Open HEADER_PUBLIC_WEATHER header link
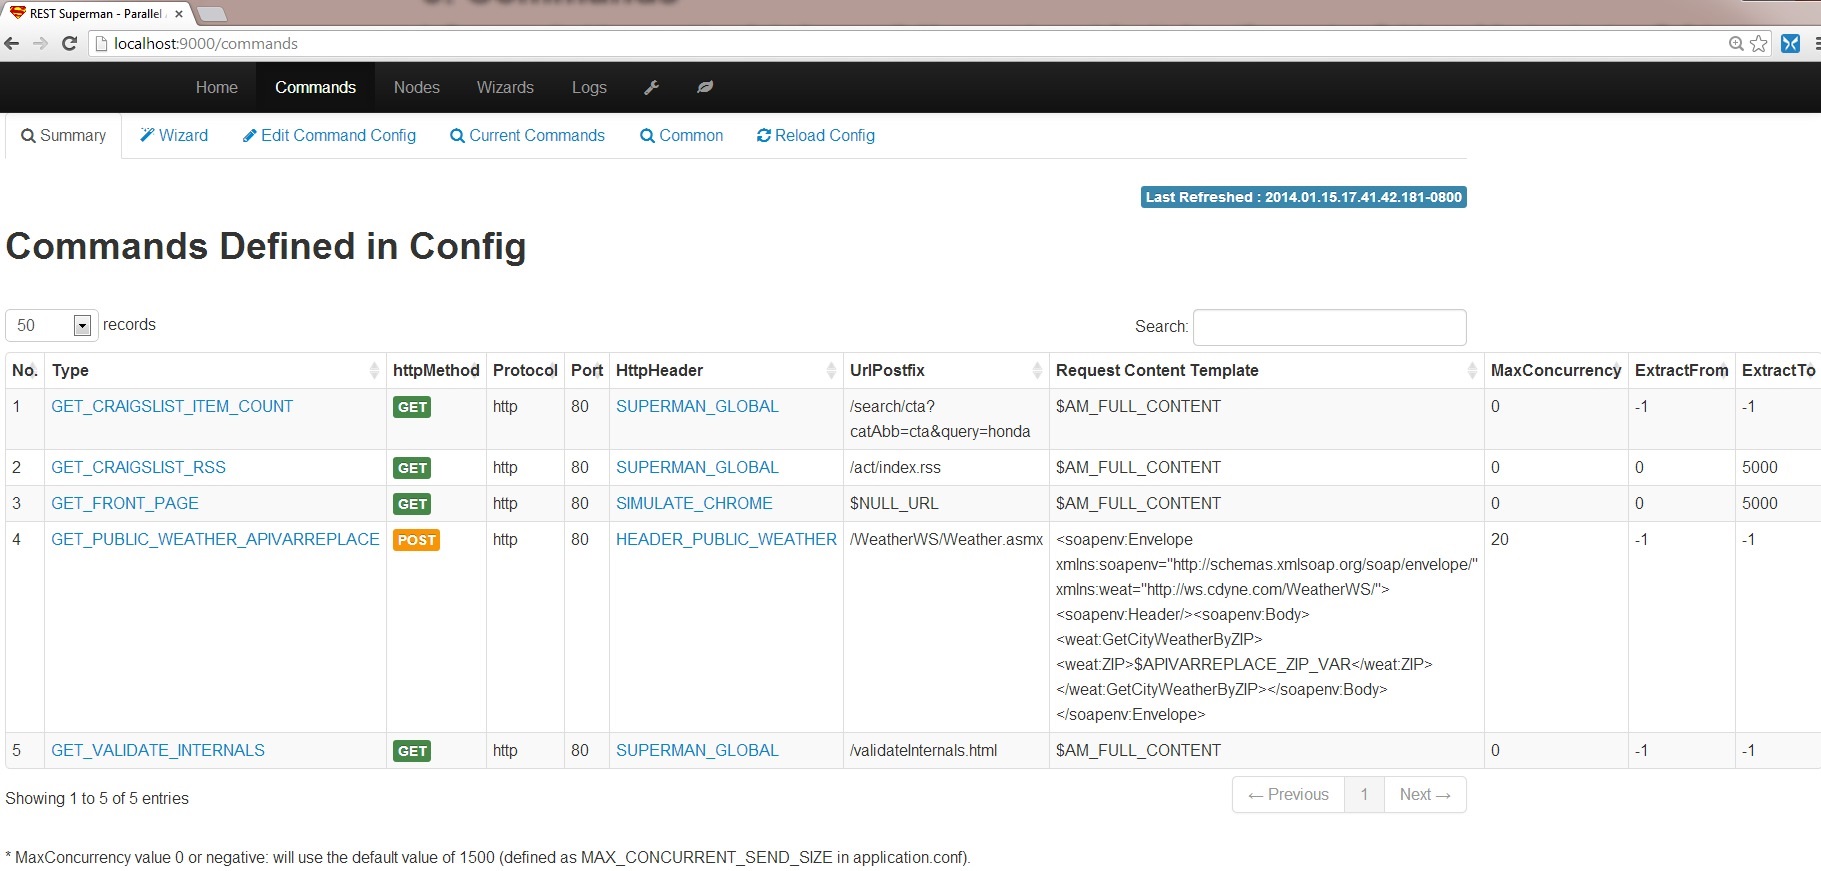 coord(726,539)
